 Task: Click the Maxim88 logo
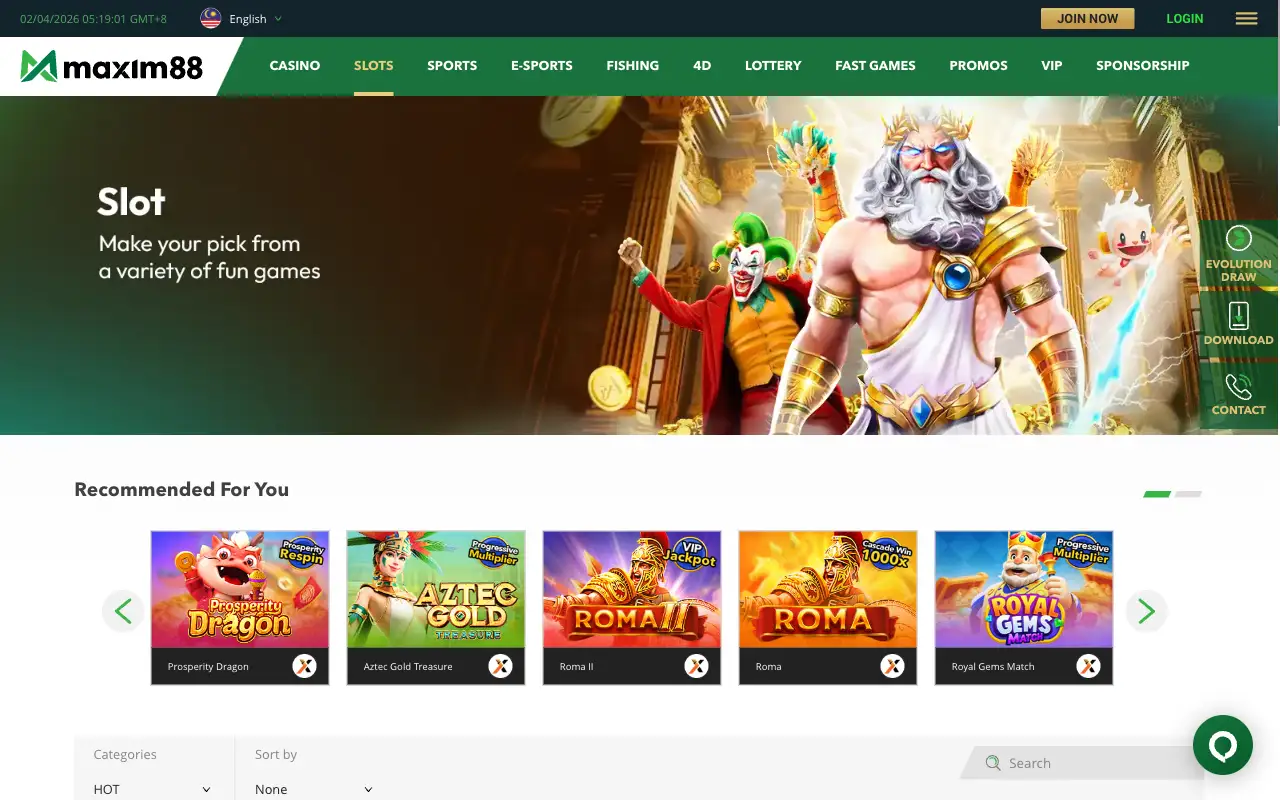tap(110, 65)
